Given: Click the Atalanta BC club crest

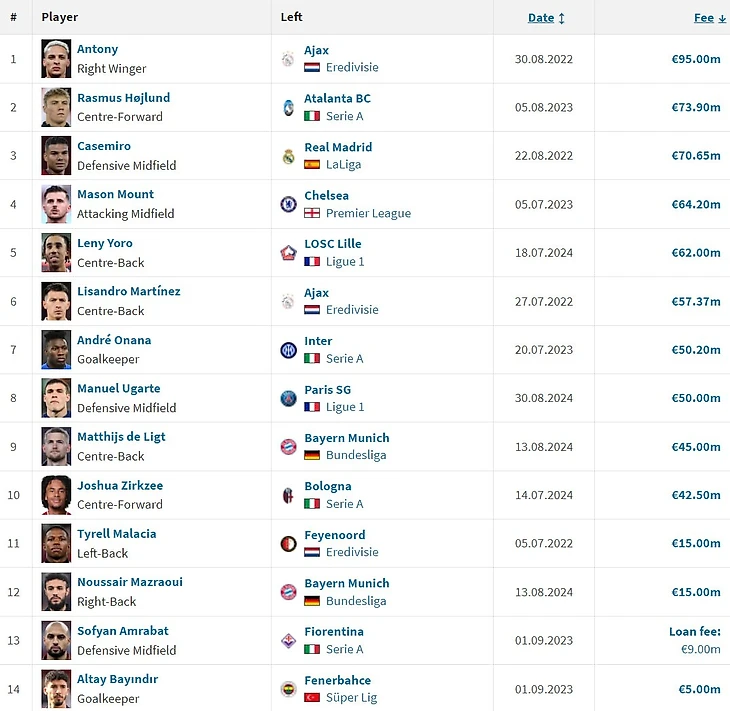Looking at the screenshot, I should click(x=288, y=107).
